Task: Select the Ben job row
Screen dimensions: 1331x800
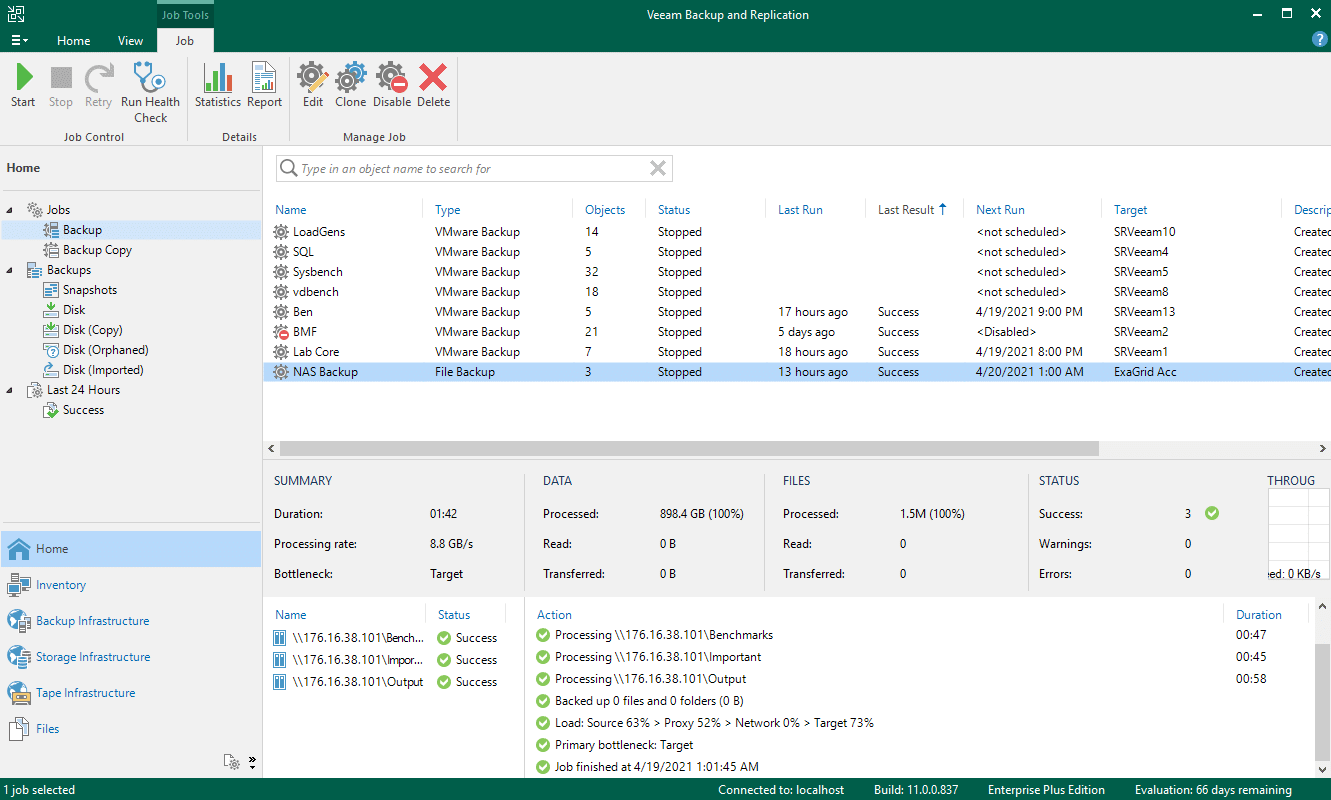Action: click(796, 312)
